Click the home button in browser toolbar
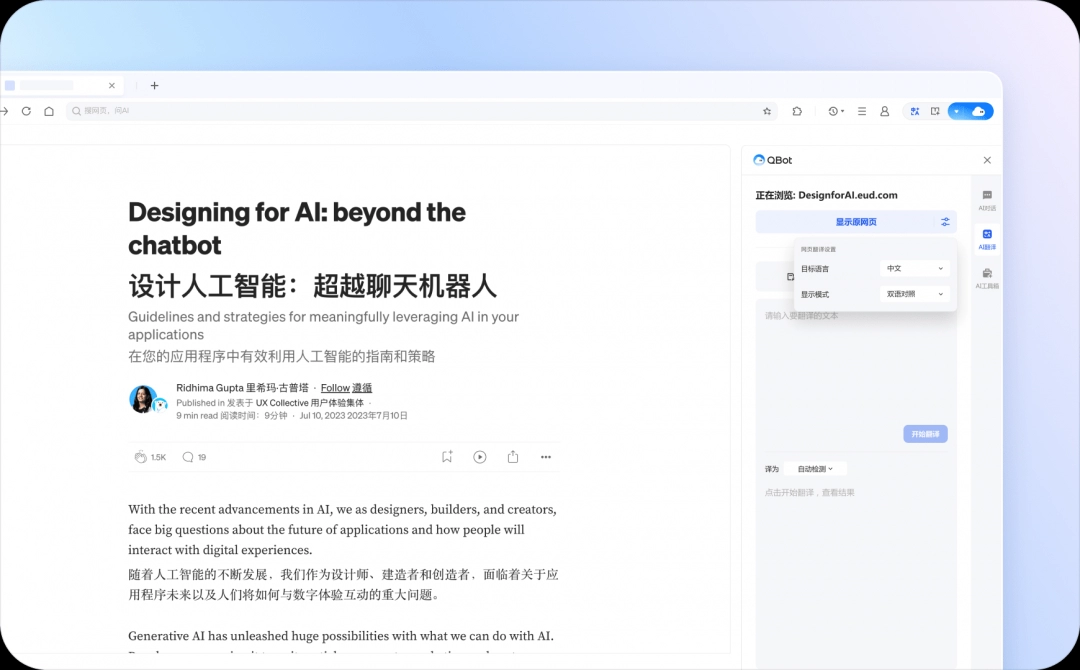Image resolution: width=1080 pixels, height=670 pixels. (x=48, y=111)
